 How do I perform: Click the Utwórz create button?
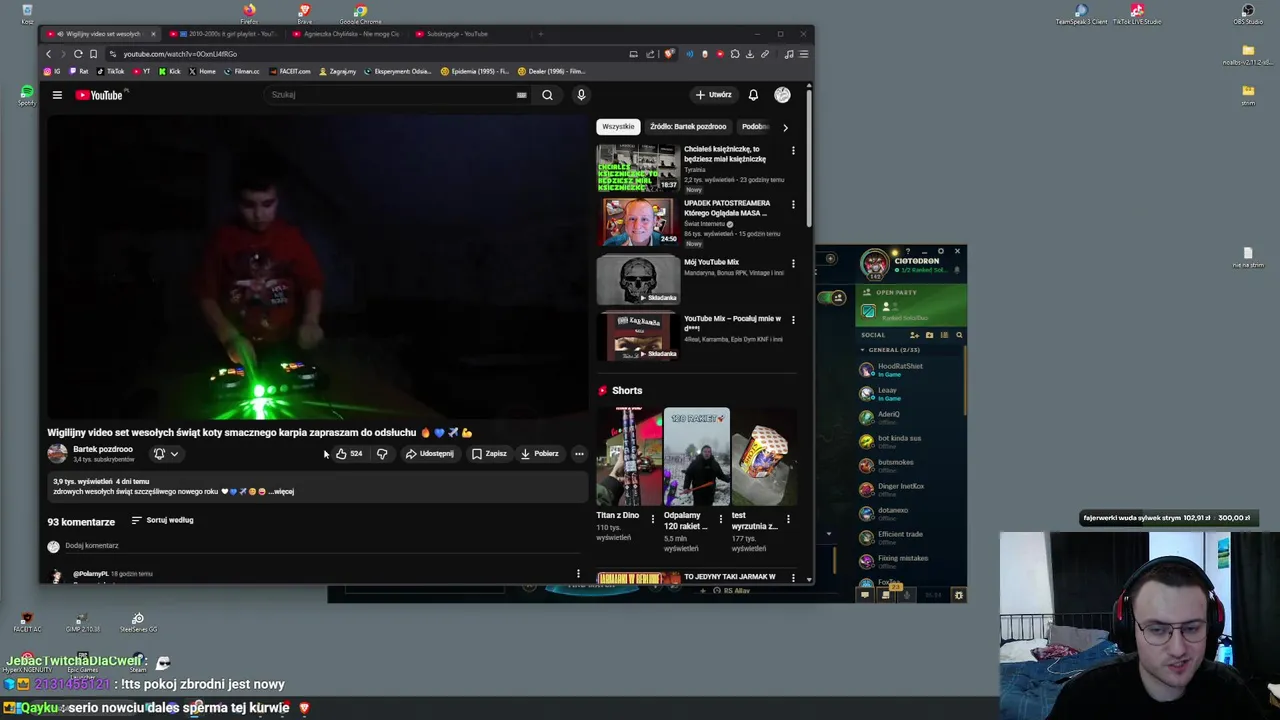(714, 95)
